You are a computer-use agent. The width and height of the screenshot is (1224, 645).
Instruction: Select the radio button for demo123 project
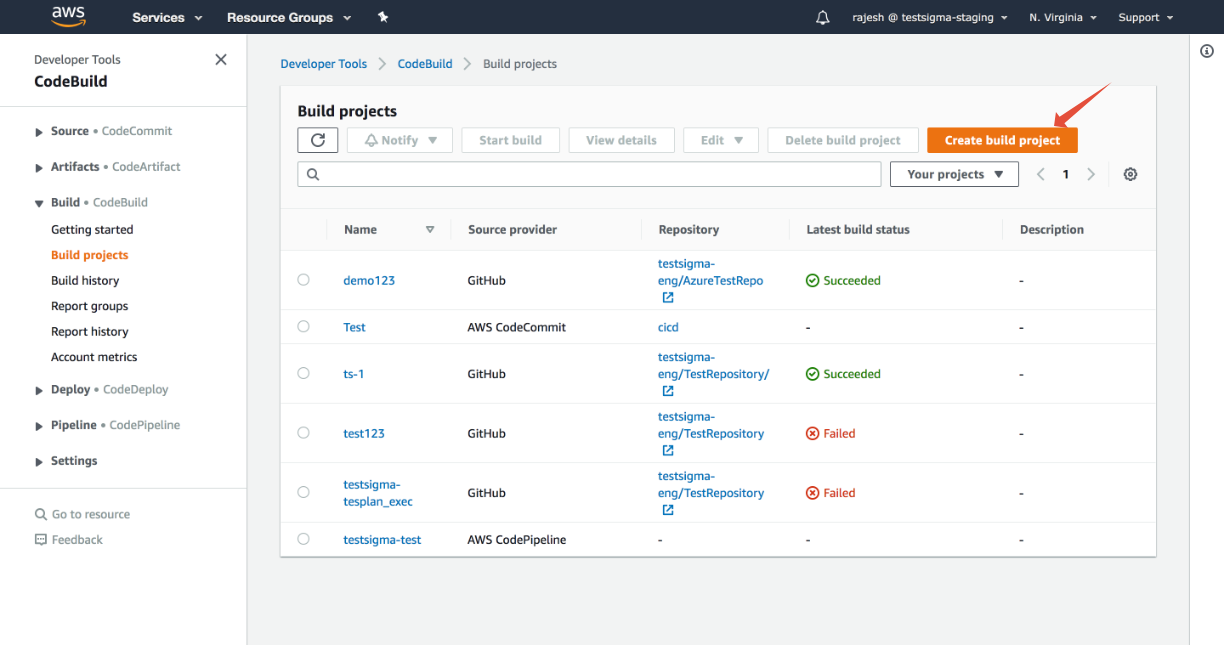(303, 280)
